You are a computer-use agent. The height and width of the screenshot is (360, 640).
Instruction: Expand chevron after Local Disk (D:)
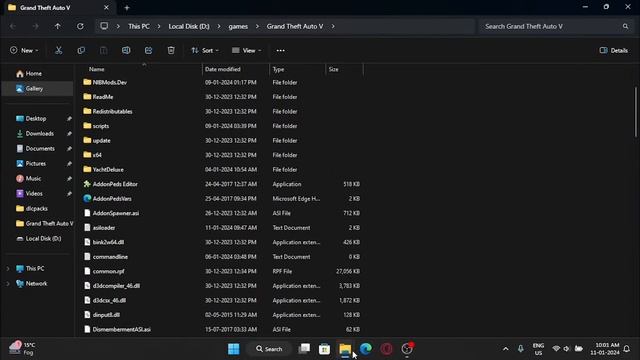point(219,27)
